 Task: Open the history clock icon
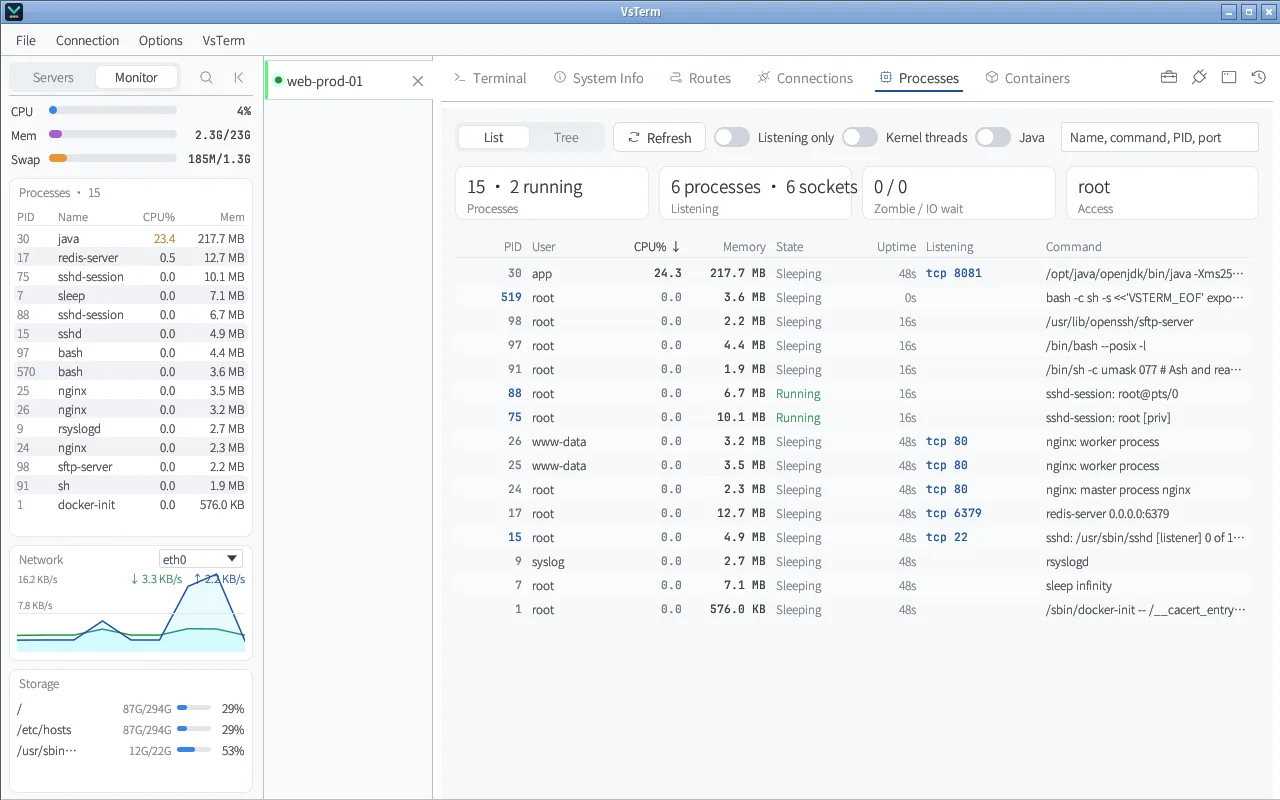pos(1259,77)
